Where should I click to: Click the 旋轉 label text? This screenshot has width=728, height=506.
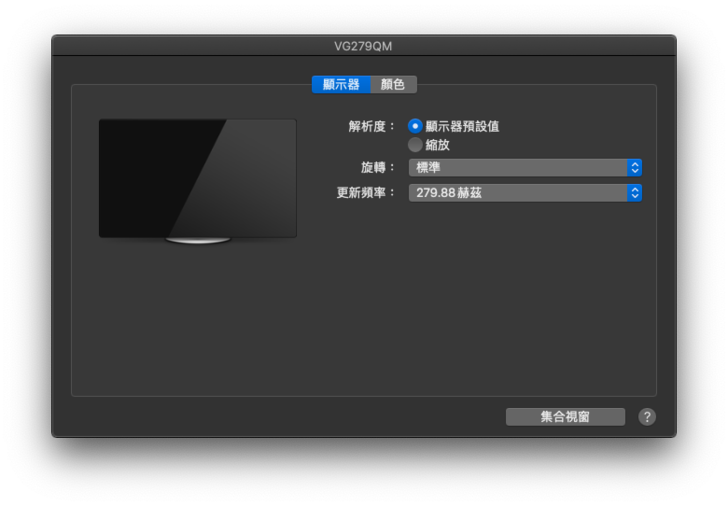(377, 168)
